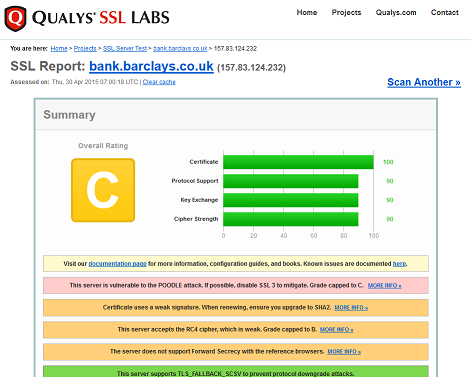This screenshot has width=471, height=377.
Task: Open MORE INFO for RC4 cipher warning
Action: click(336, 330)
